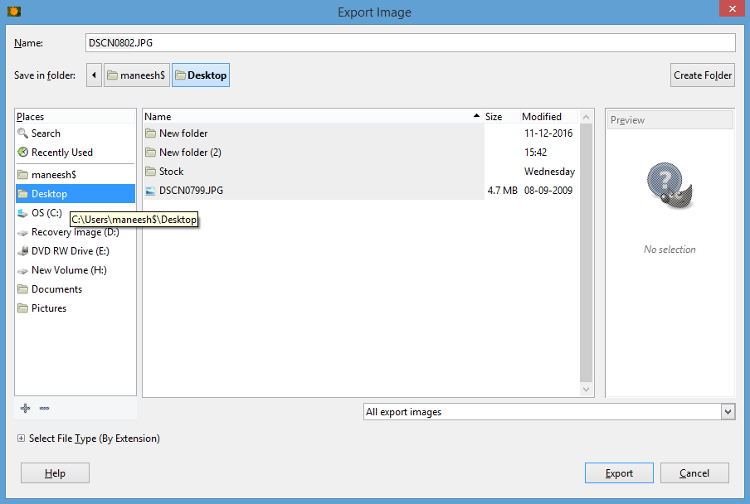Click the file list vertical scrollbar track
750x504 pixels.
pos(586,253)
